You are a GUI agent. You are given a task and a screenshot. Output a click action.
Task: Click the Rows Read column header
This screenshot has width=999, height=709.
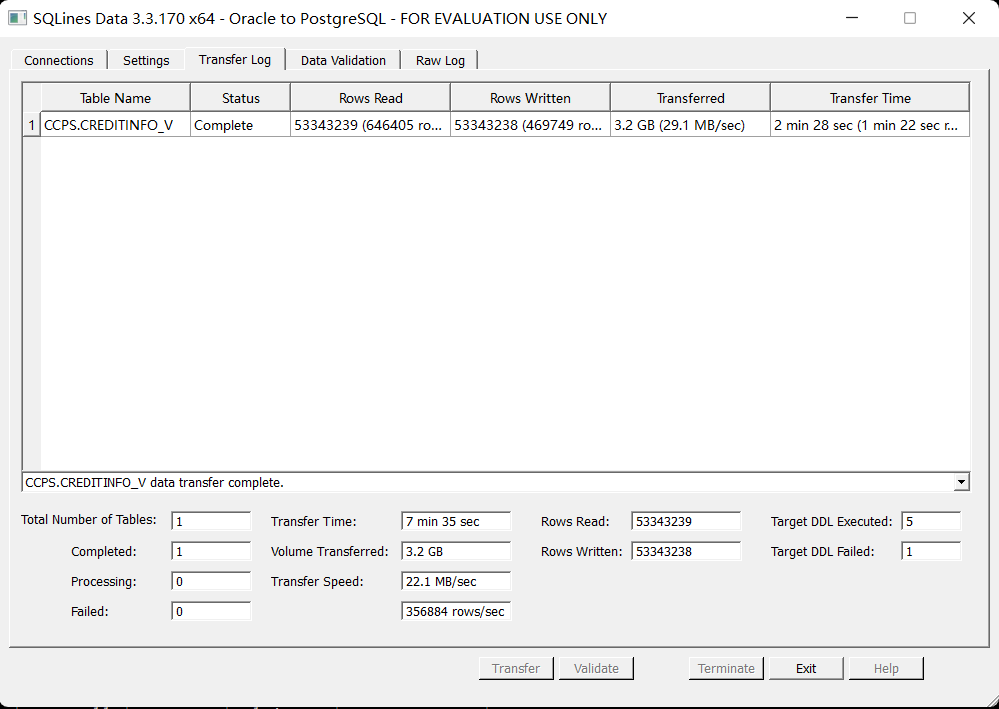click(370, 98)
